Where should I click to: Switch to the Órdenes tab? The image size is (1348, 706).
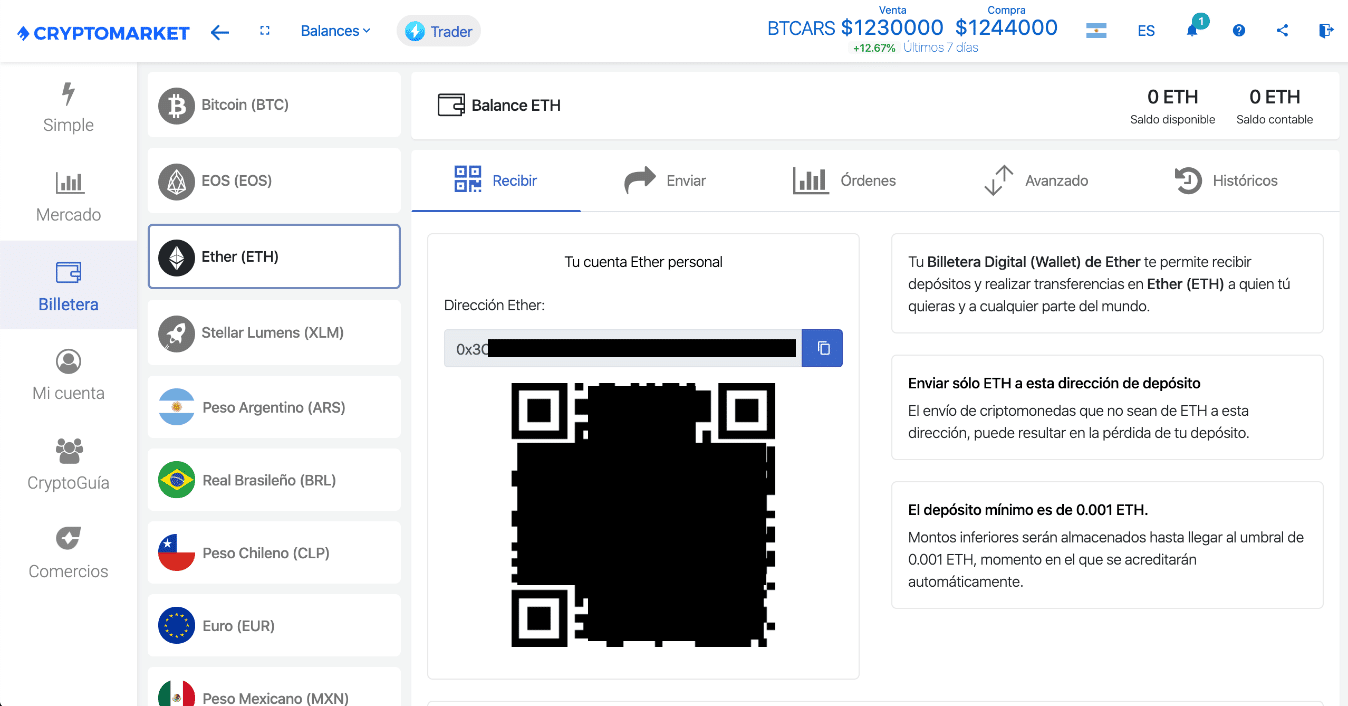(844, 181)
